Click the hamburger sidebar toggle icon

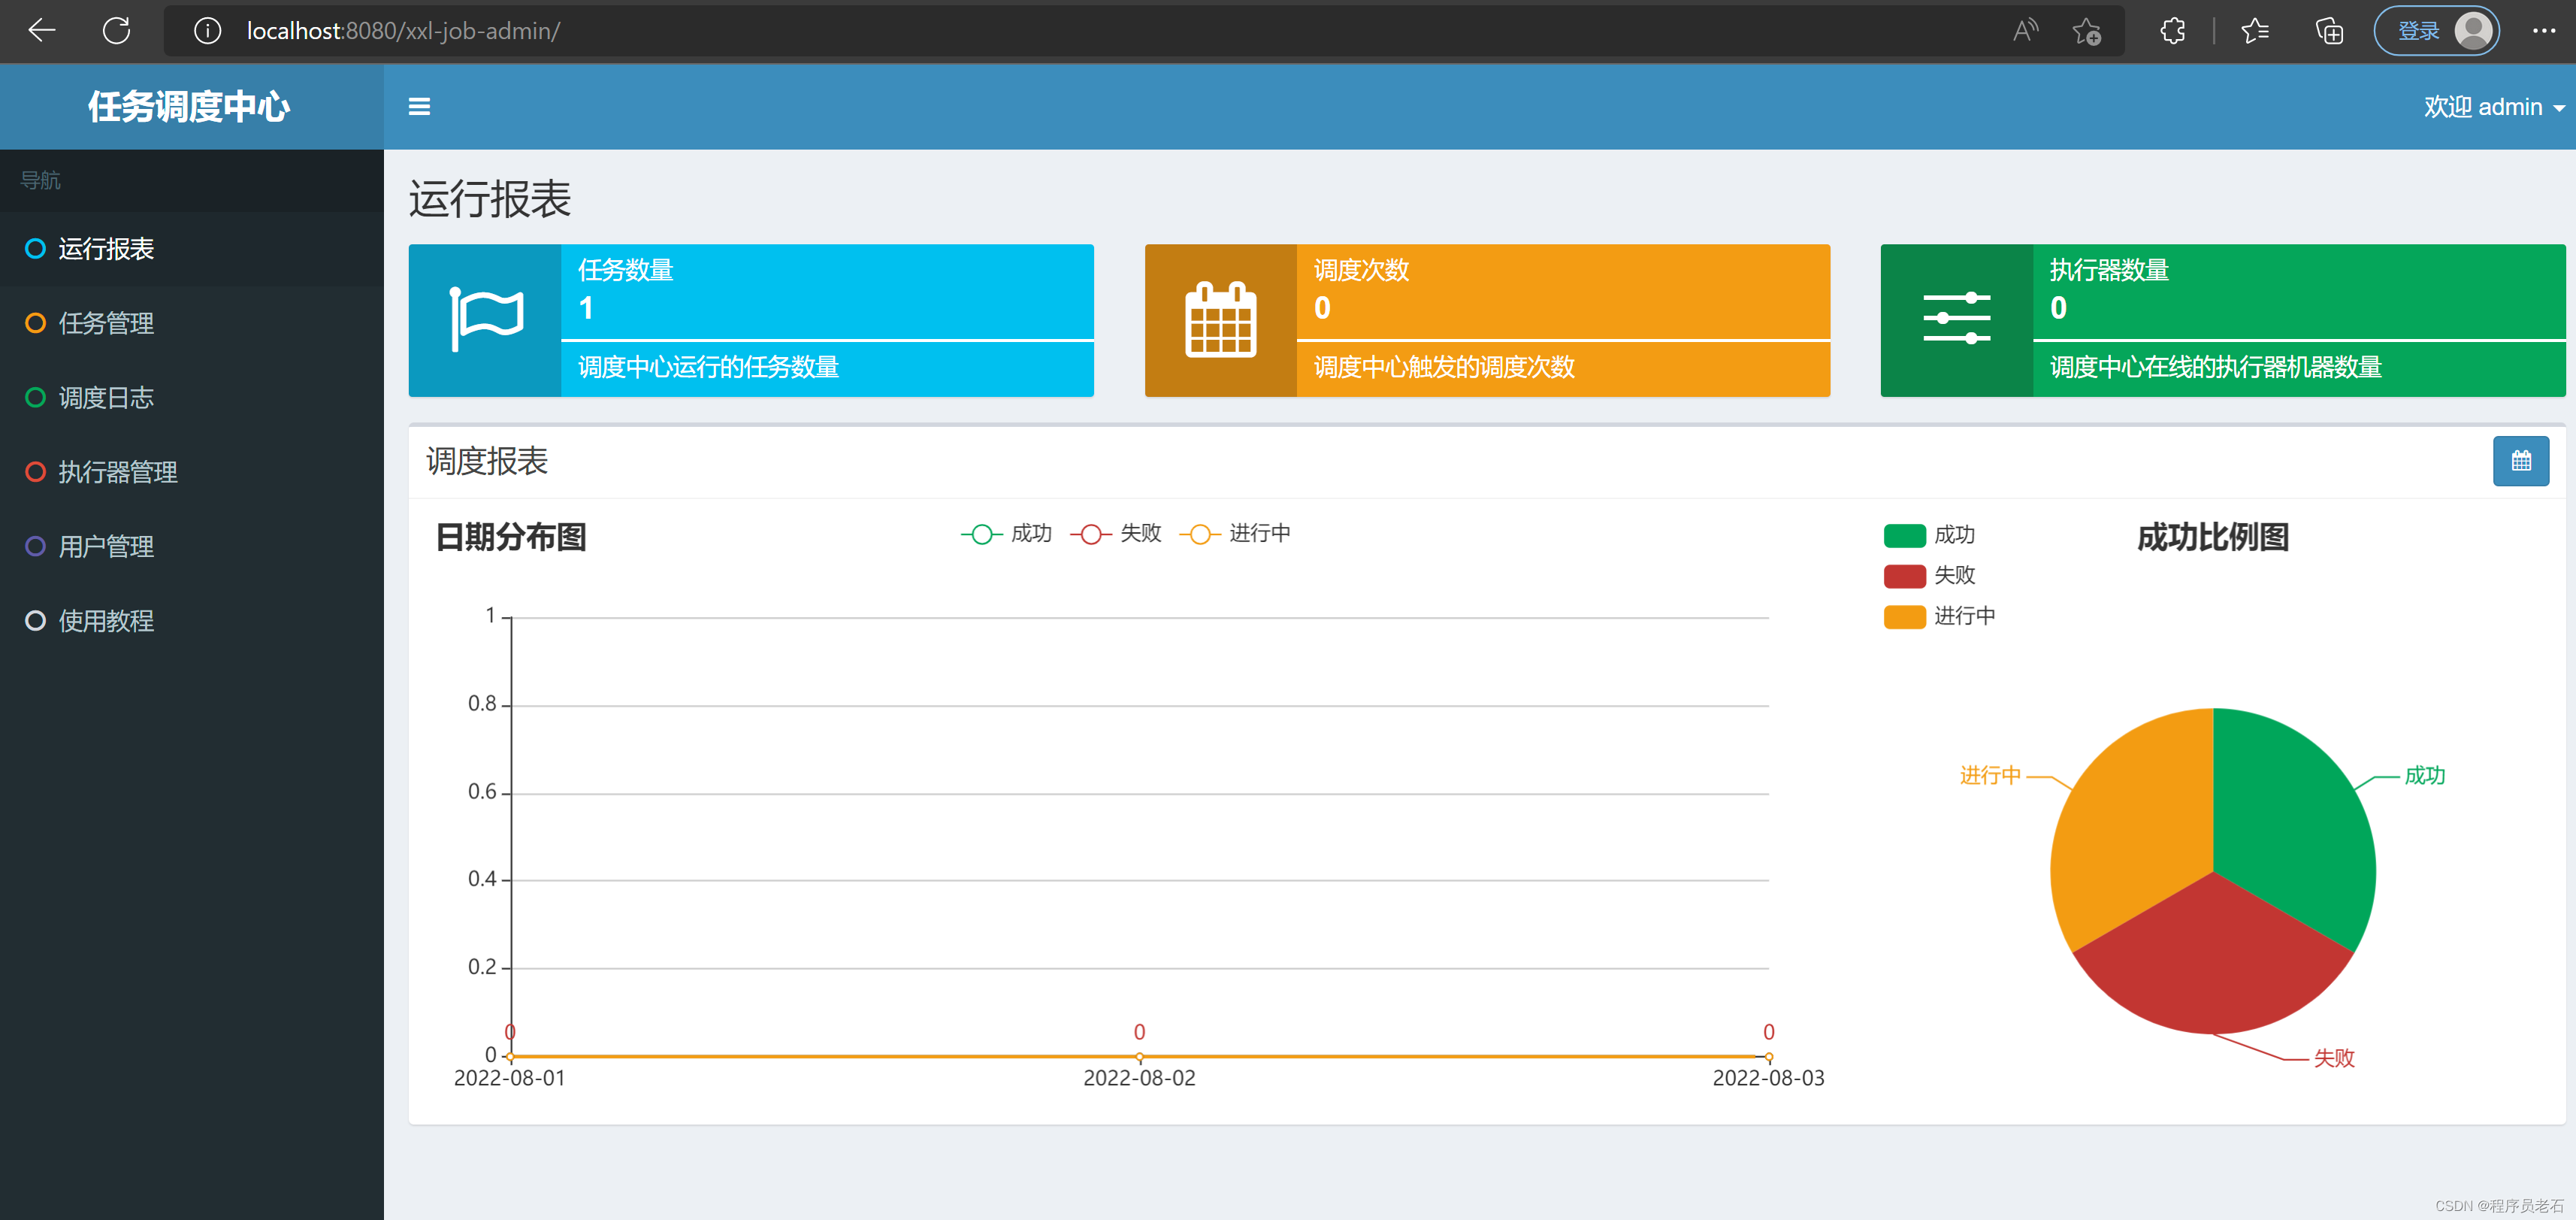point(419,106)
